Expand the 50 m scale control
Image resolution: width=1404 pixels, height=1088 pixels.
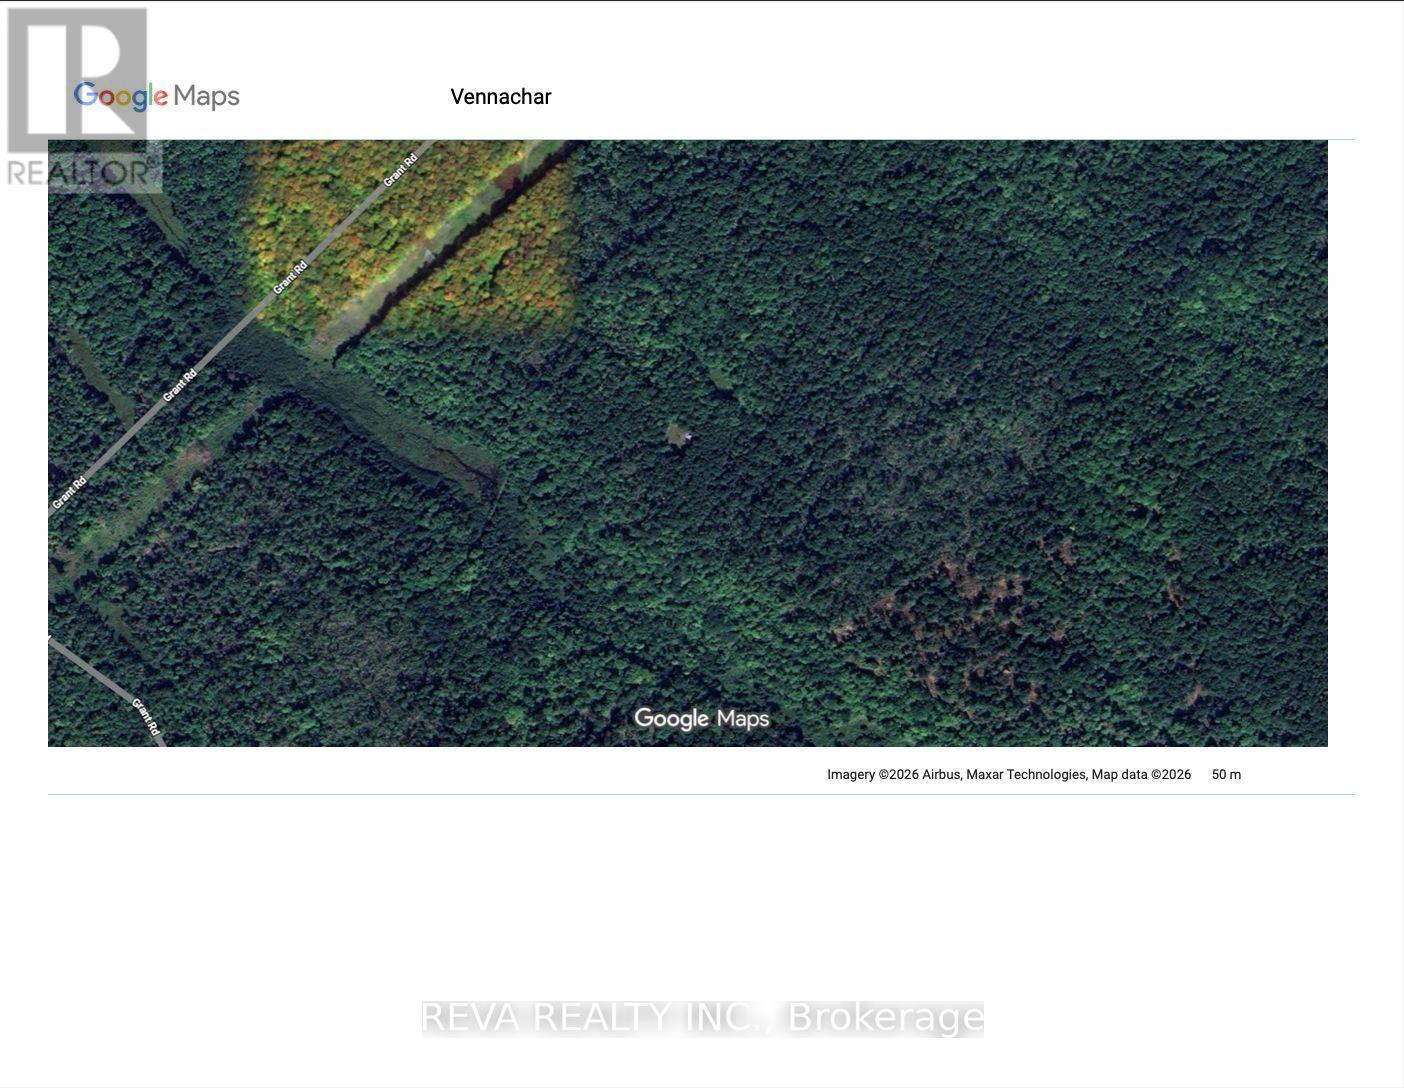coord(1226,774)
